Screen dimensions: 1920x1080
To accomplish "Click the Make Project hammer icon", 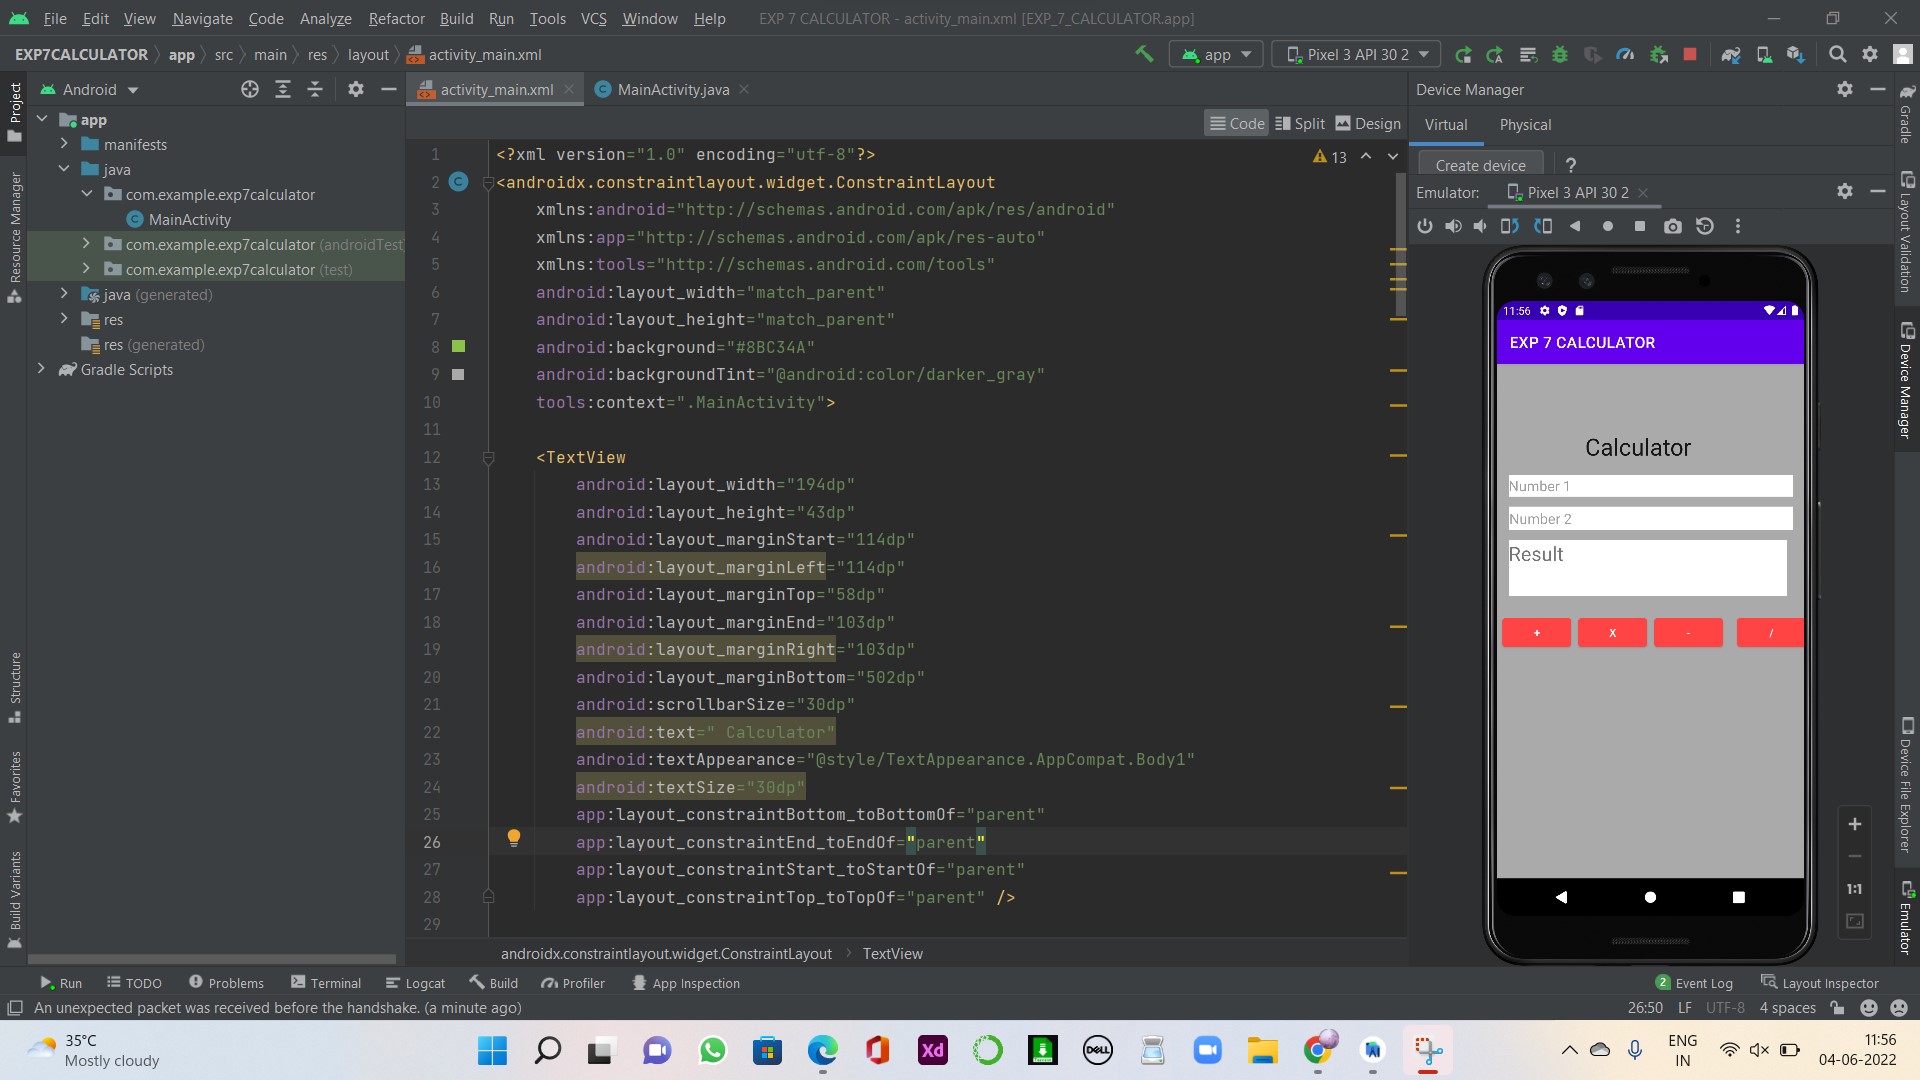I will point(1144,54).
